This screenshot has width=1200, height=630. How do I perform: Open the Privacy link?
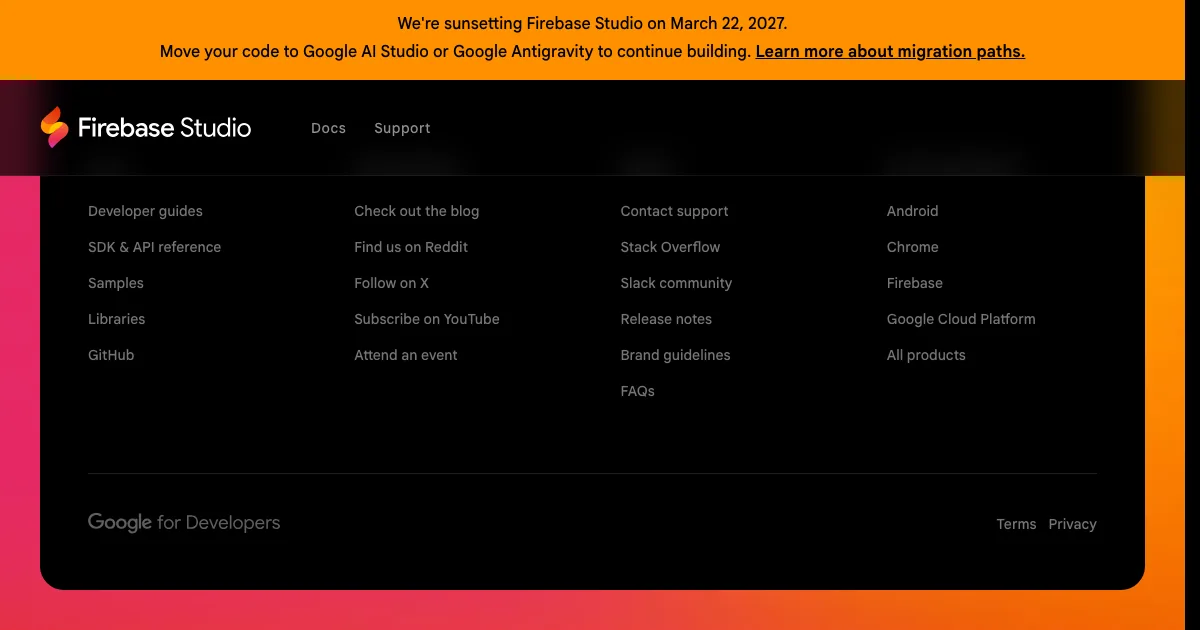click(1072, 524)
